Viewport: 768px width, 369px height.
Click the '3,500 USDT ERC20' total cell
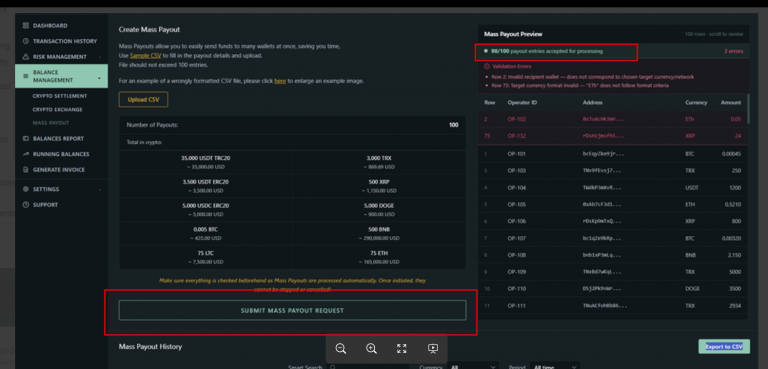[x=205, y=186]
